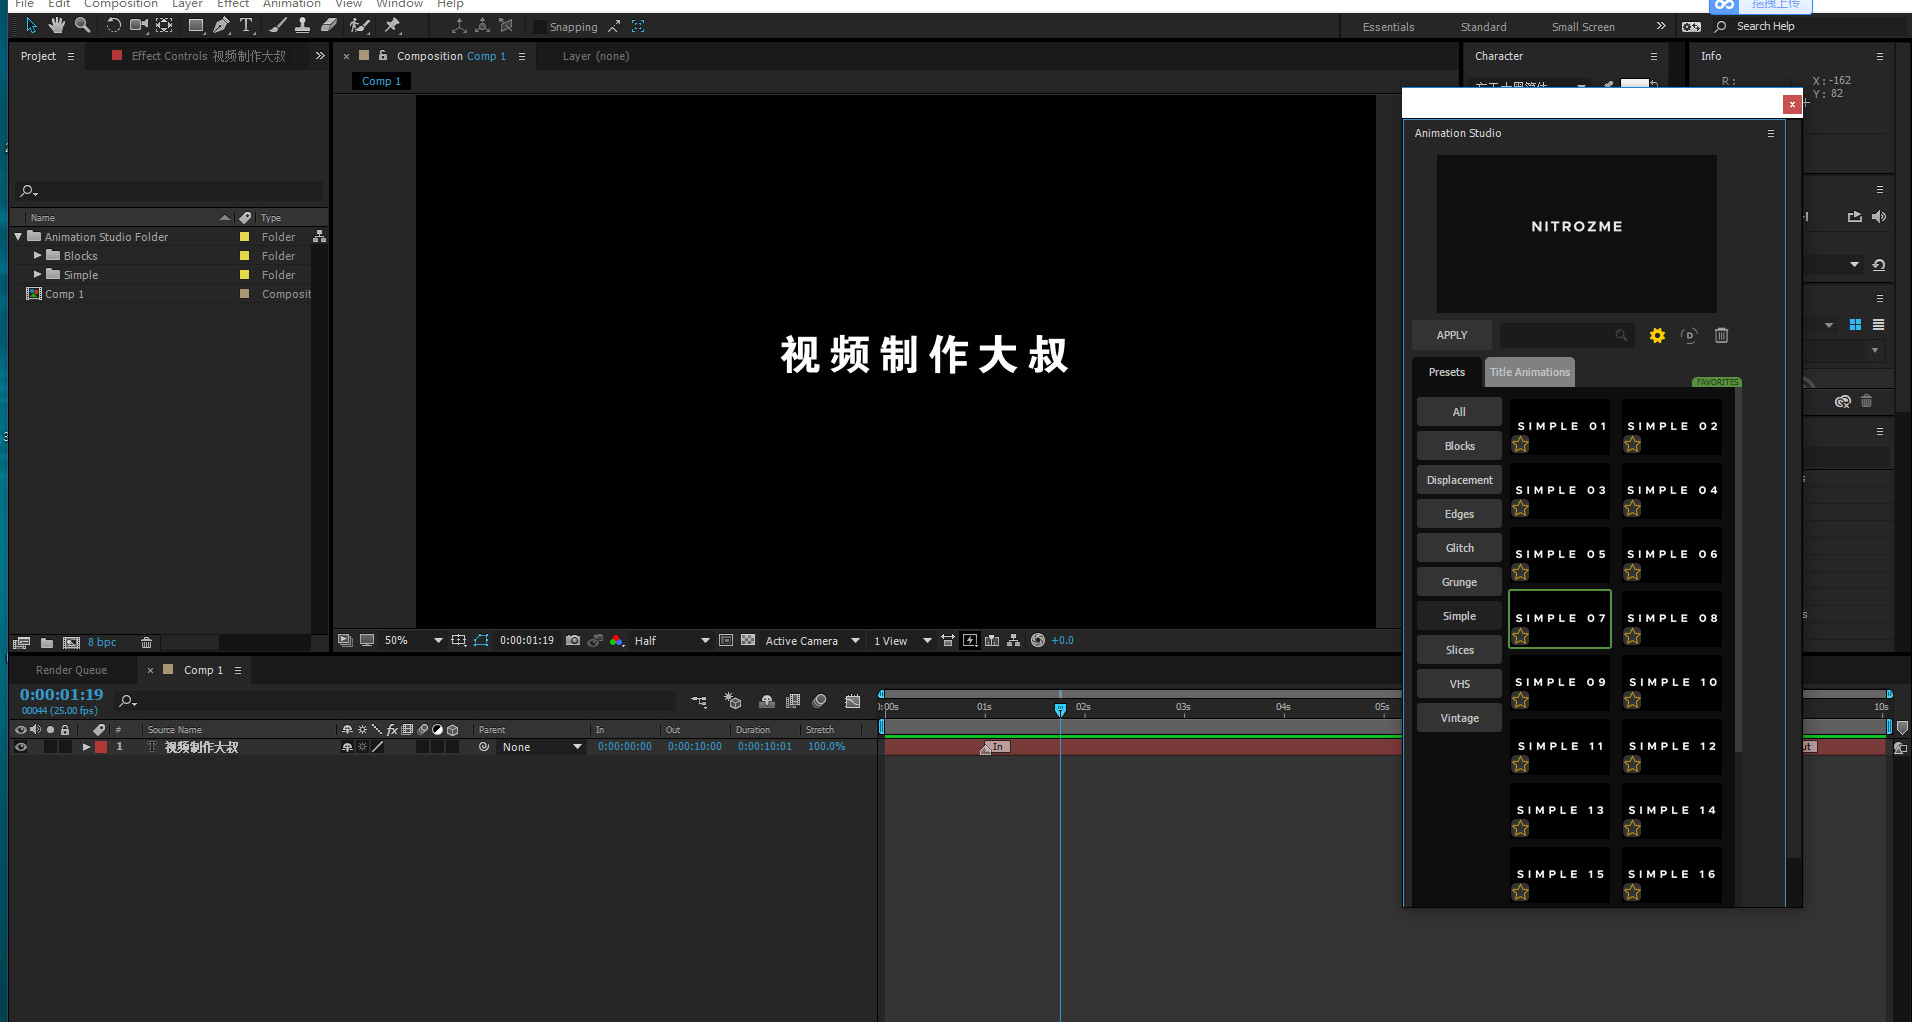Open the Active Camera dropdown

point(812,640)
